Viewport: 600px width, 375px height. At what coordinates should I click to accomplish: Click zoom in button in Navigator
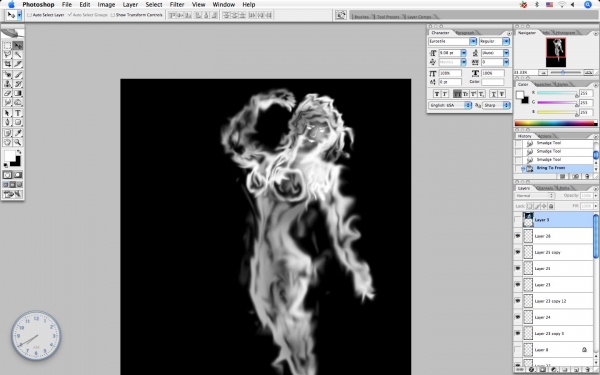[589, 72]
